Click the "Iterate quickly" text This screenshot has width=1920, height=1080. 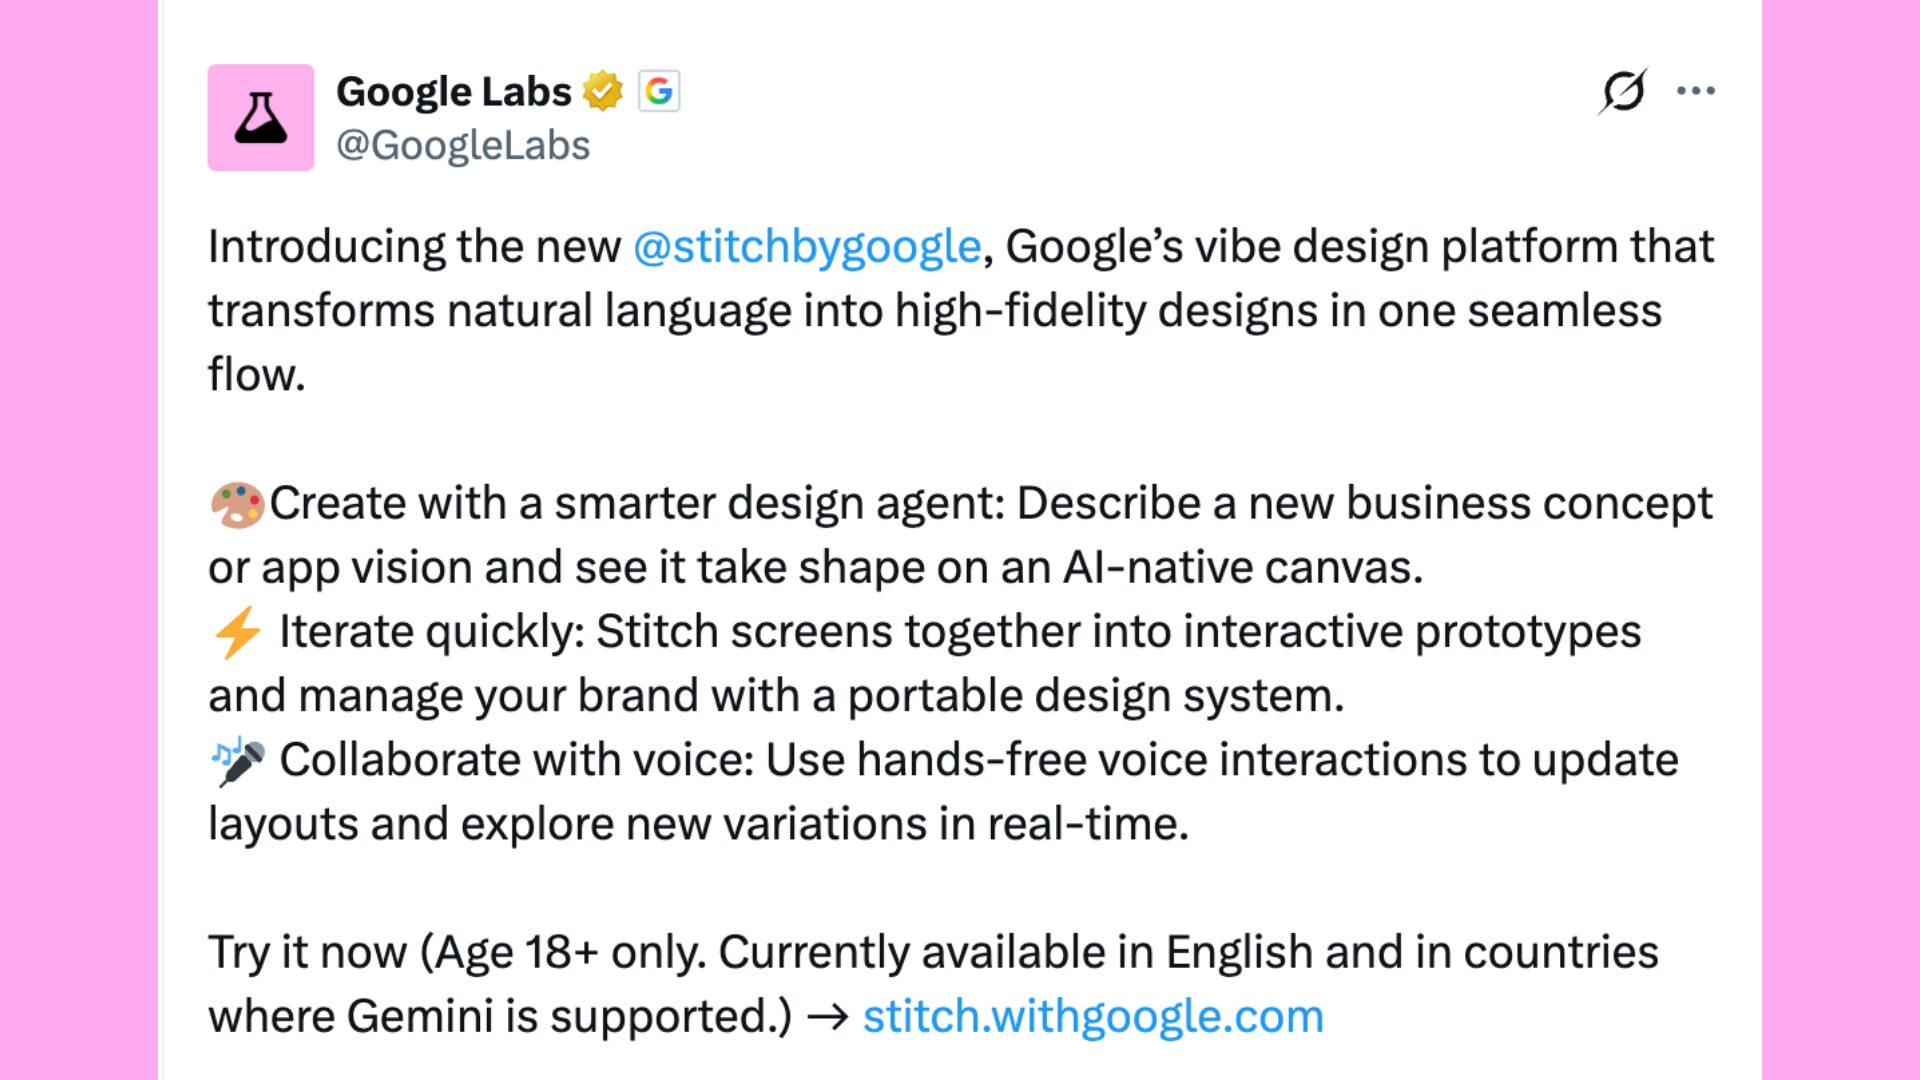[430, 632]
